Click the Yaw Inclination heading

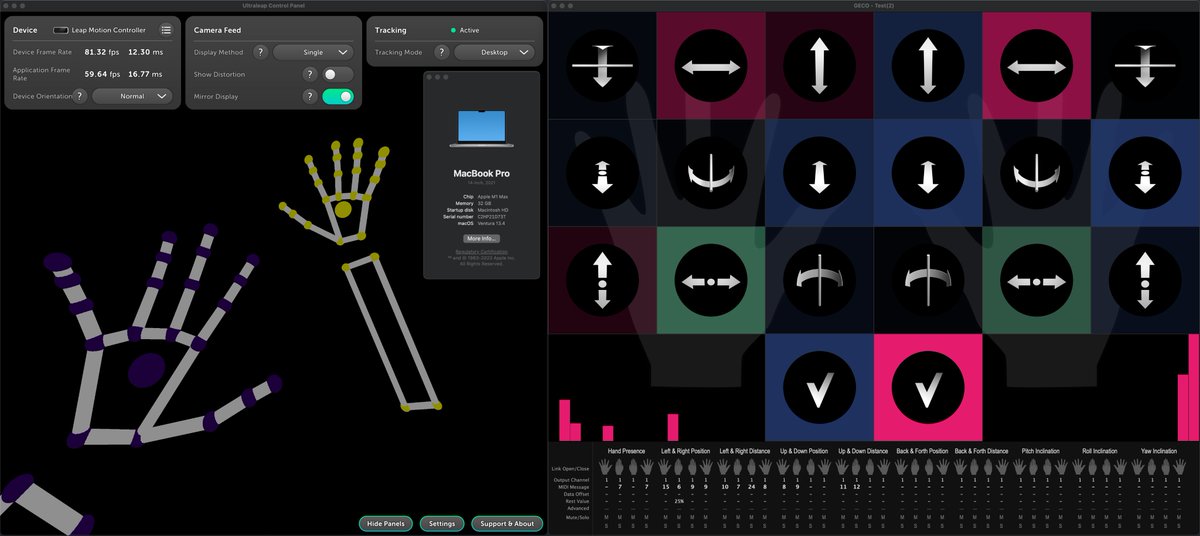tap(1159, 451)
